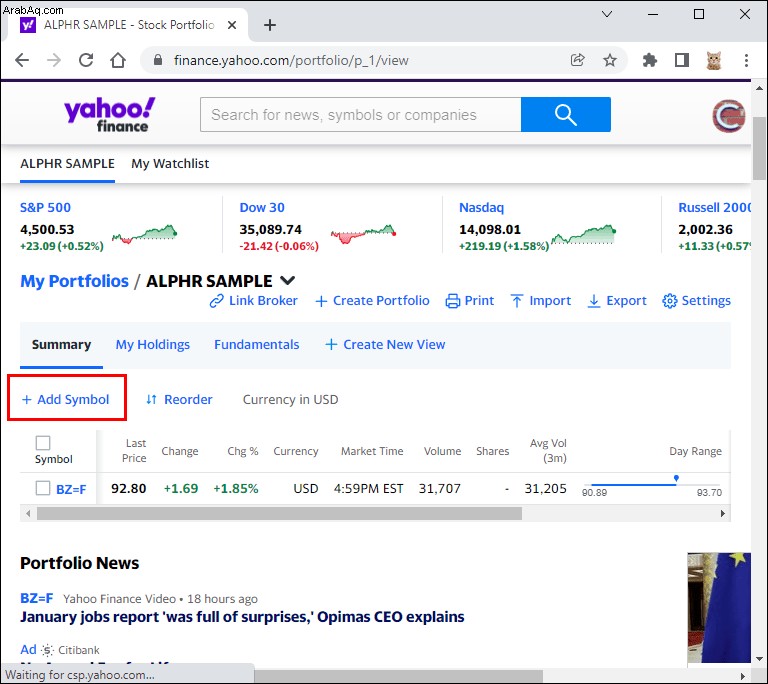This screenshot has height=684, width=768.
Task: Select the Summary view tab
Action: 61,345
